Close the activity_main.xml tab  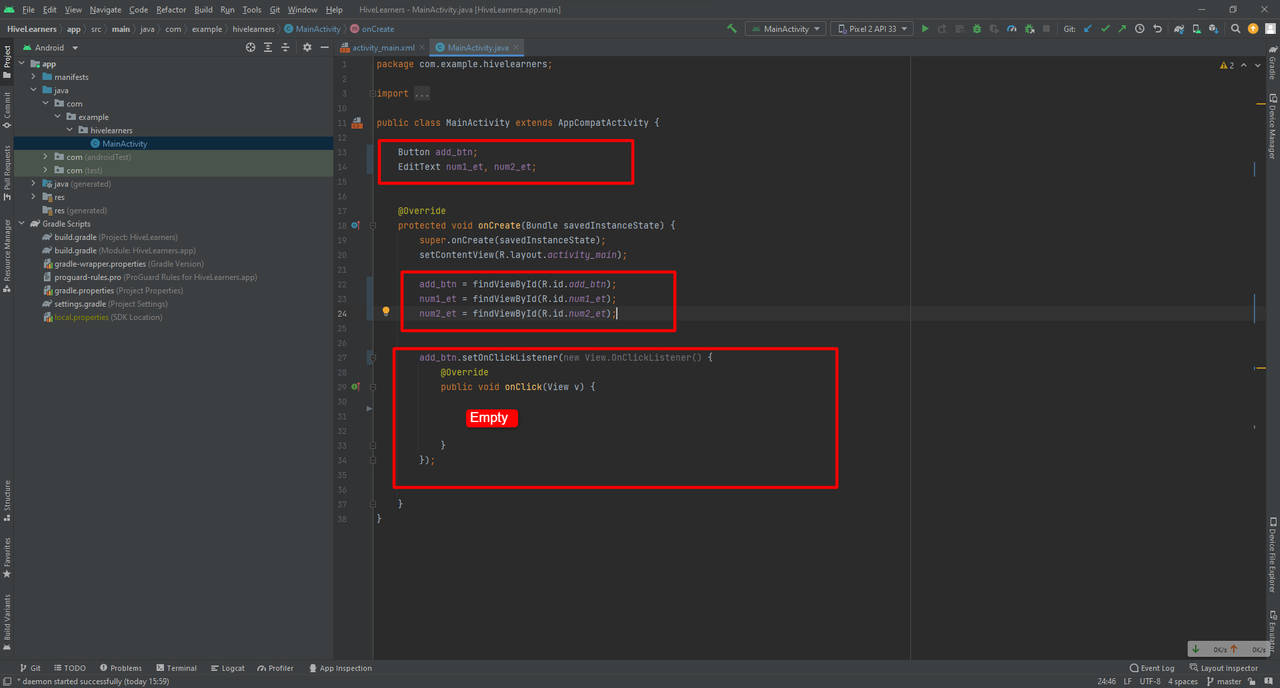click(x=422, y=48)
